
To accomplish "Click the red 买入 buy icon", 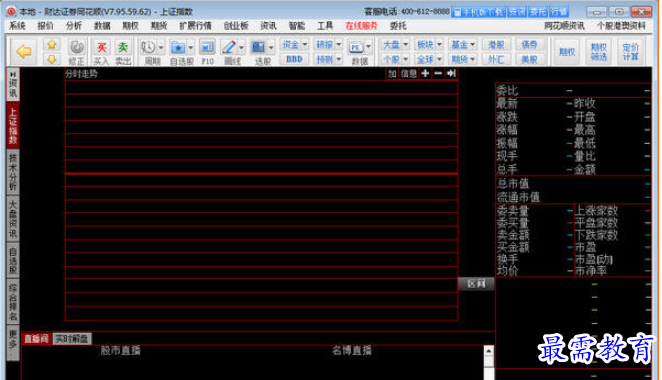I will [x=101, y=47].
